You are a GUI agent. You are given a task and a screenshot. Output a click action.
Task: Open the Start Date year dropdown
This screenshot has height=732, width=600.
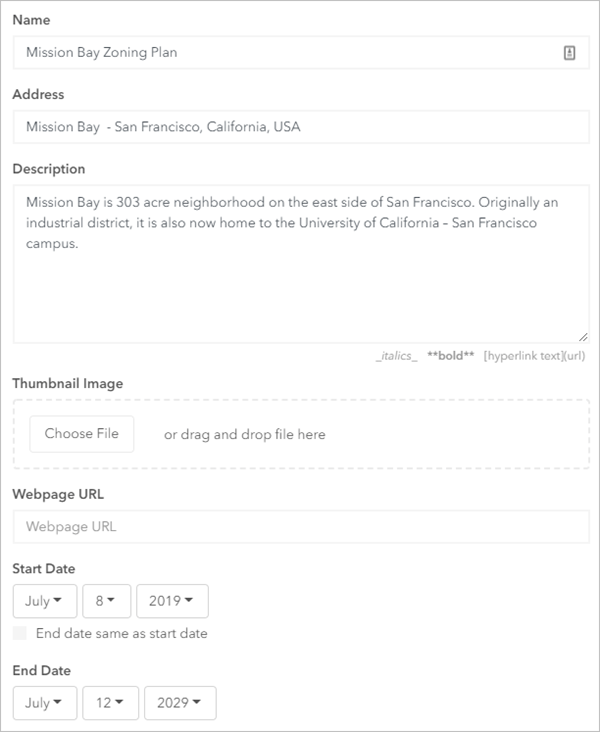click(x=171, y=601)
